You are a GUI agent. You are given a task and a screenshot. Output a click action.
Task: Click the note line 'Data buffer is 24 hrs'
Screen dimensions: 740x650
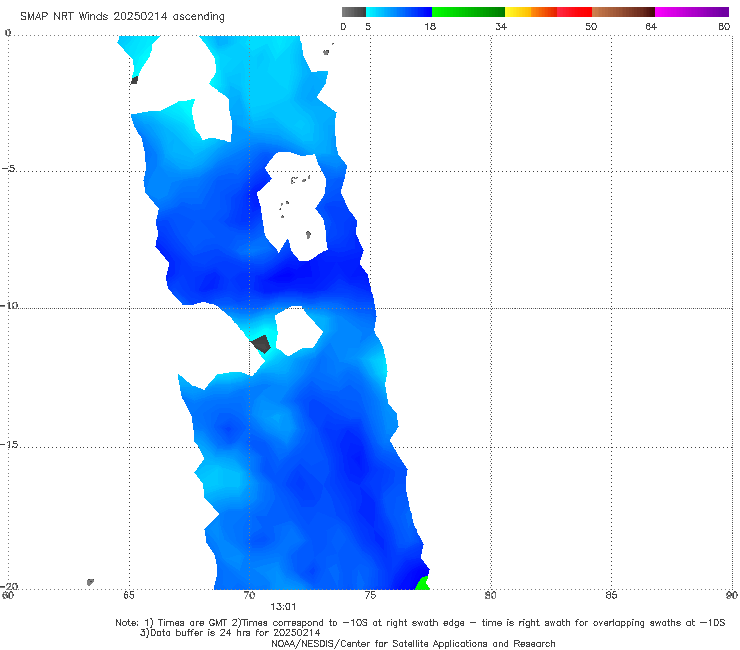[230, 633]
